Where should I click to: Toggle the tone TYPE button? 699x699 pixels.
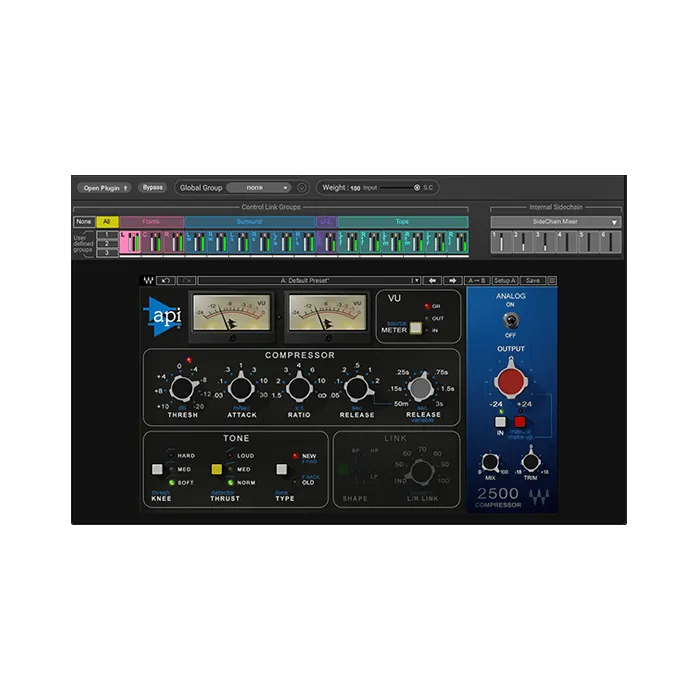coord(282,469)
